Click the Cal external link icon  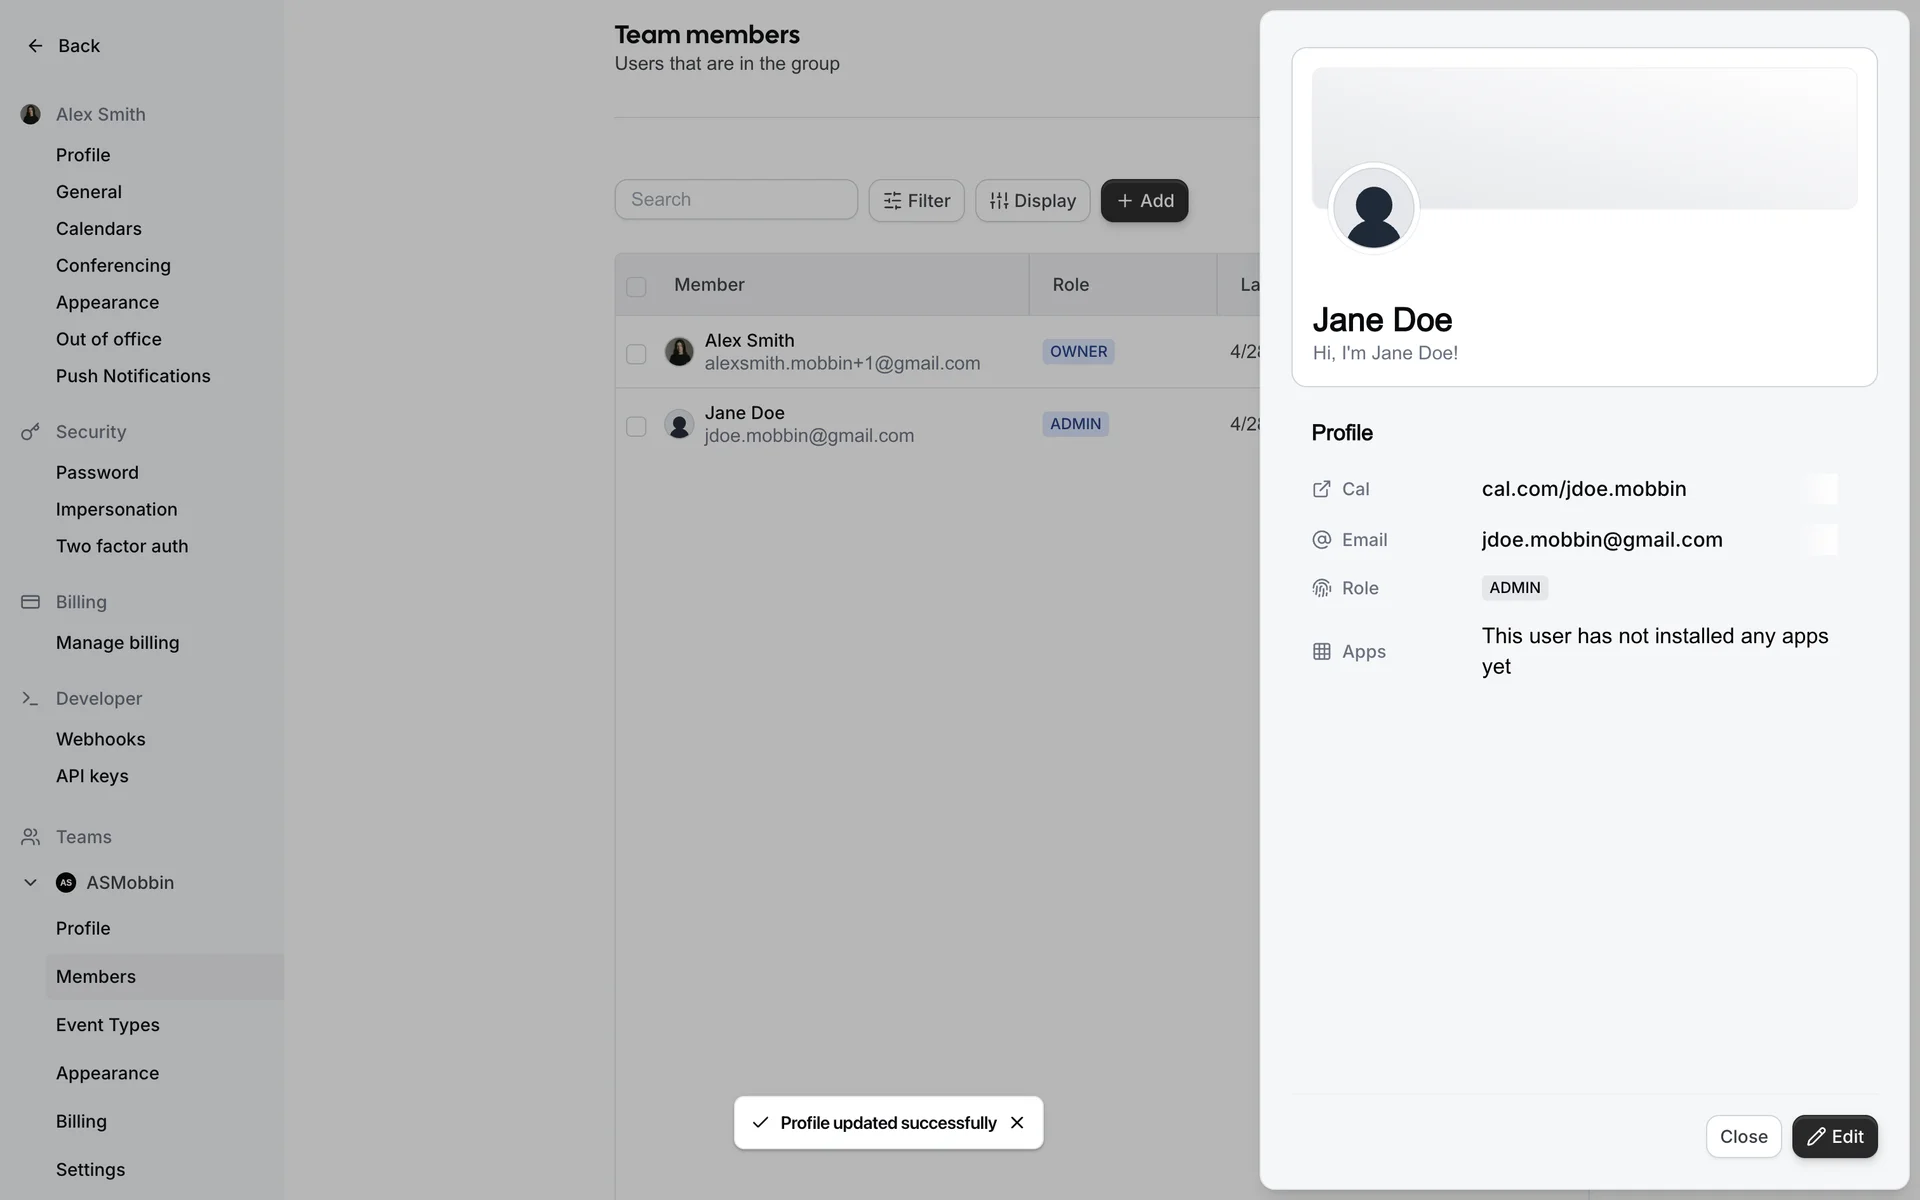(1321, 489)
